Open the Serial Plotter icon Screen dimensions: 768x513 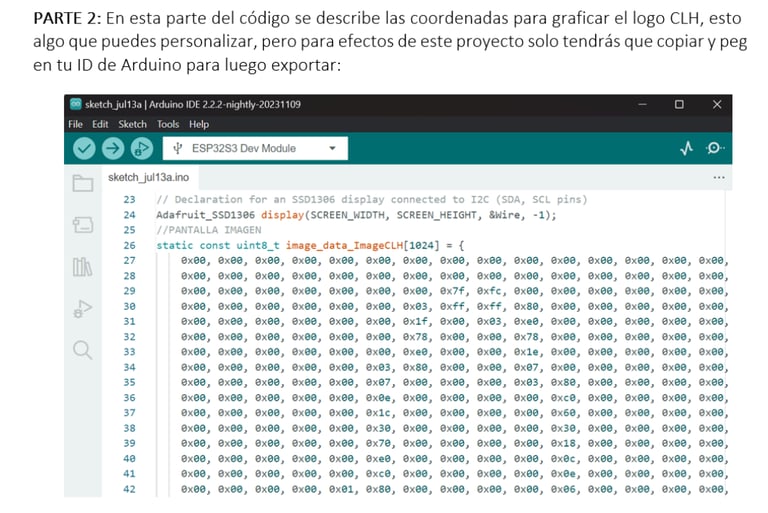[x=687, y=148]
